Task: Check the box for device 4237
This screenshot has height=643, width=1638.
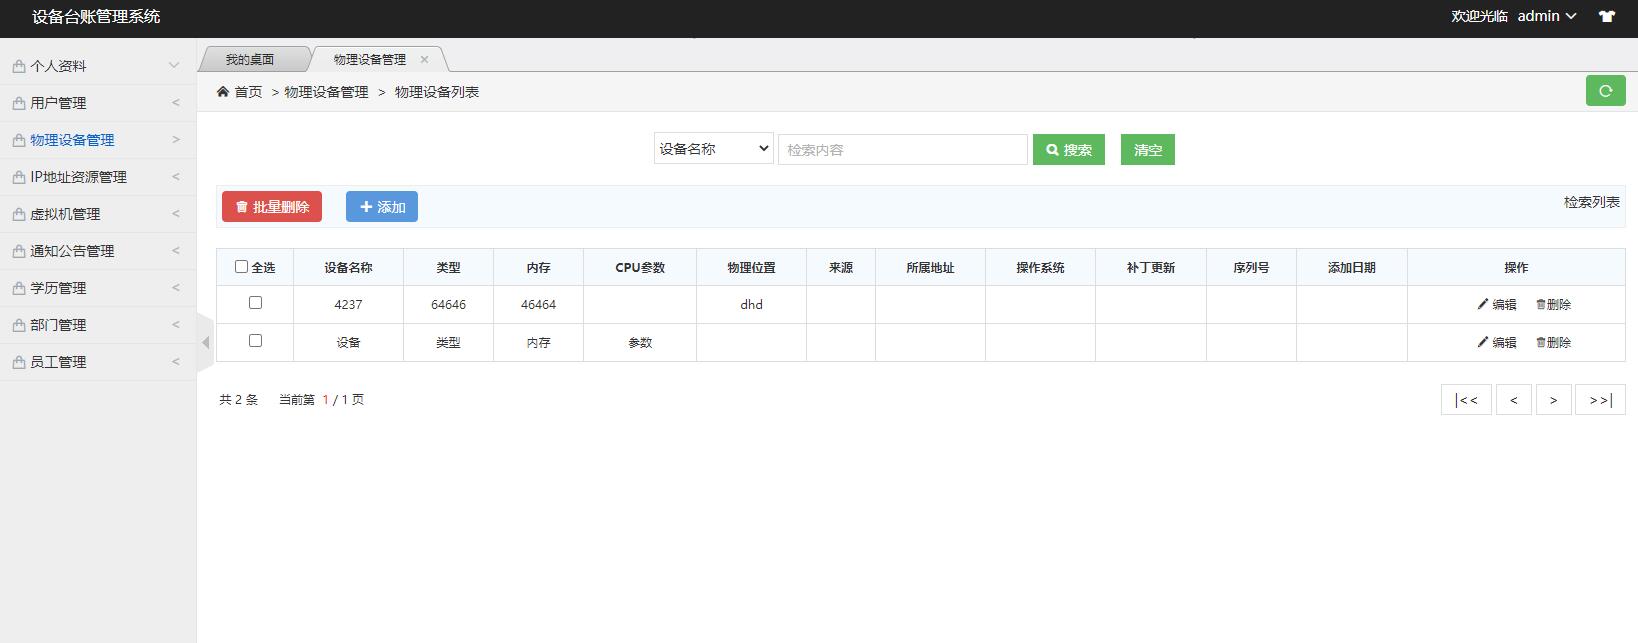Action: pos(255,303)
